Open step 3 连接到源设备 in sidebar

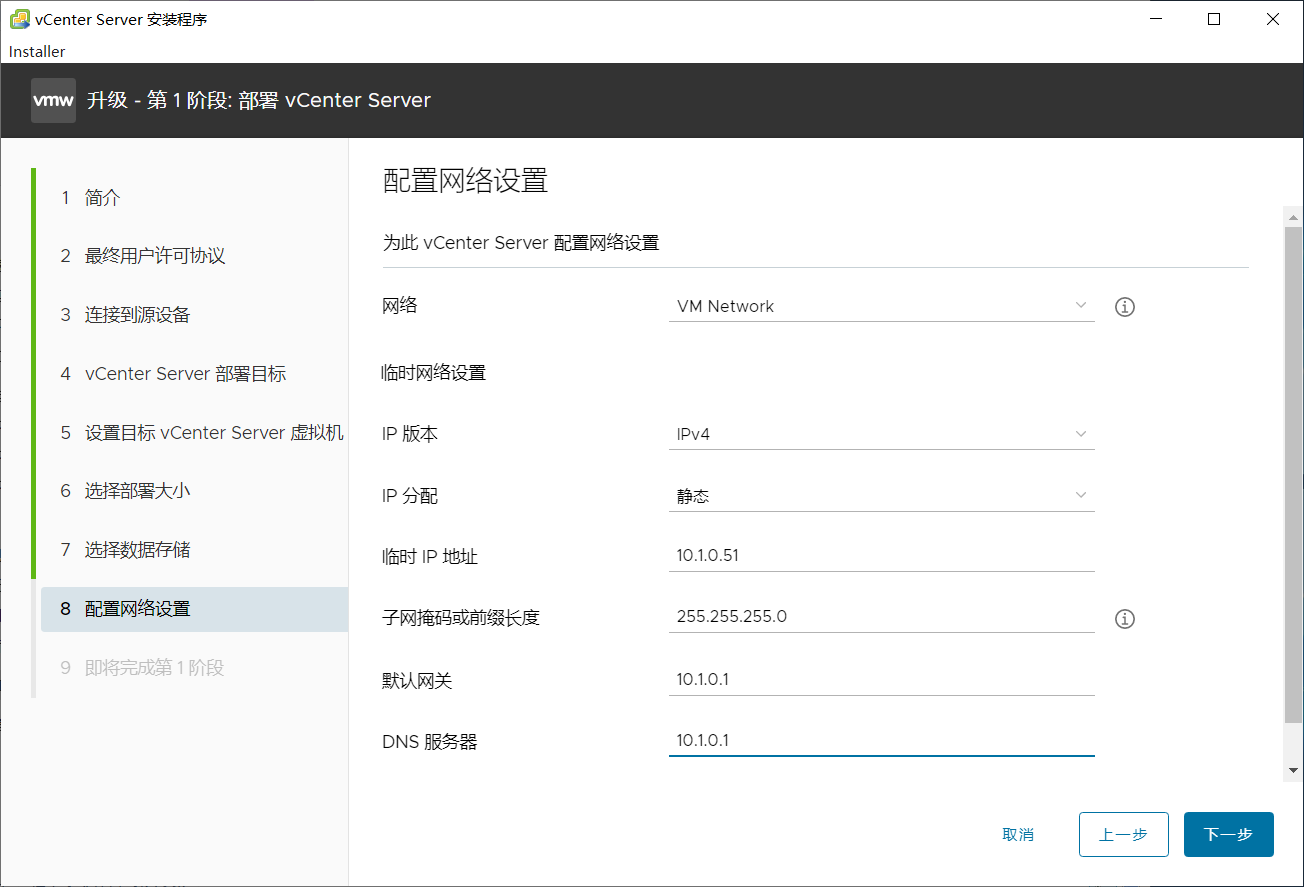pyautogui.click(x=140, y=314)
